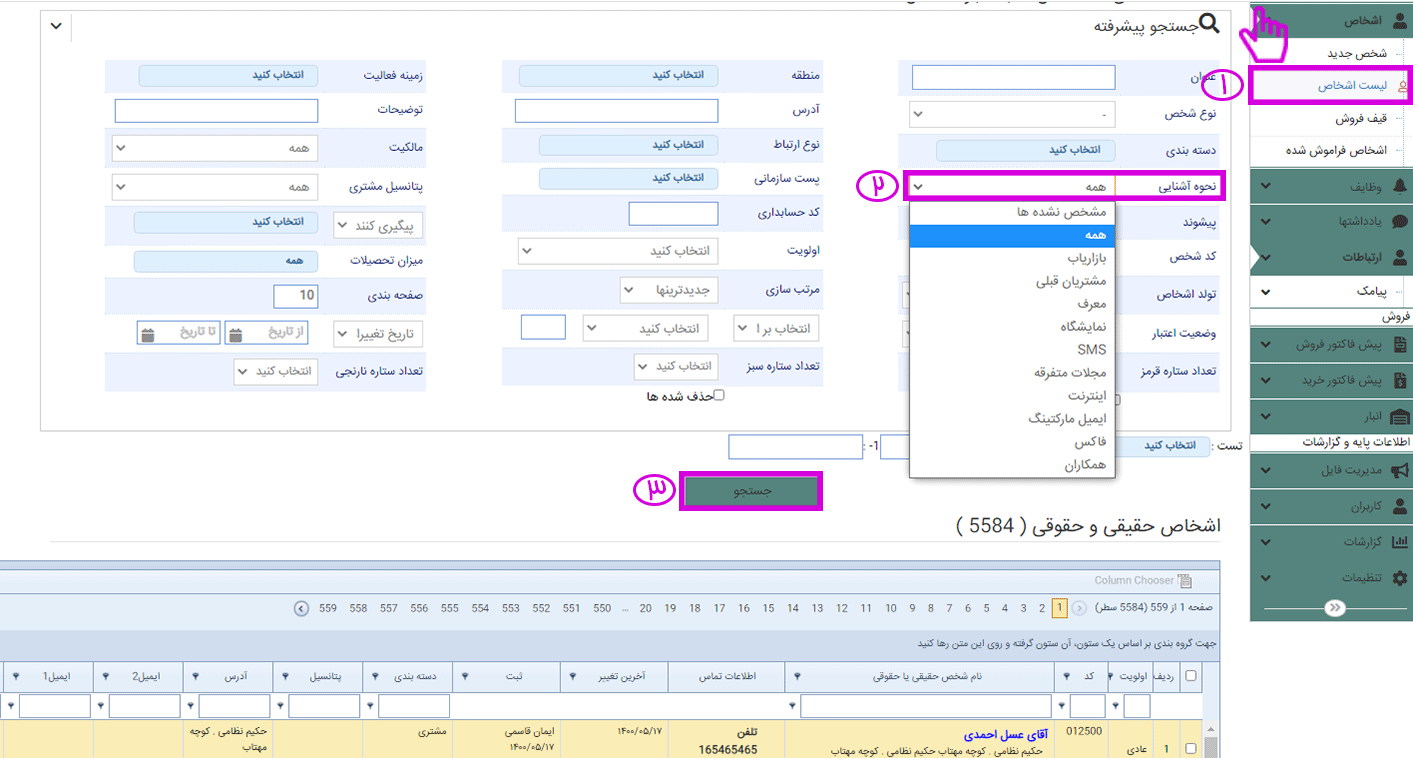Click the megaphone icon beside مدیریت فایل
Viewport: 1413px width, 758px height.
(1399, 469)
